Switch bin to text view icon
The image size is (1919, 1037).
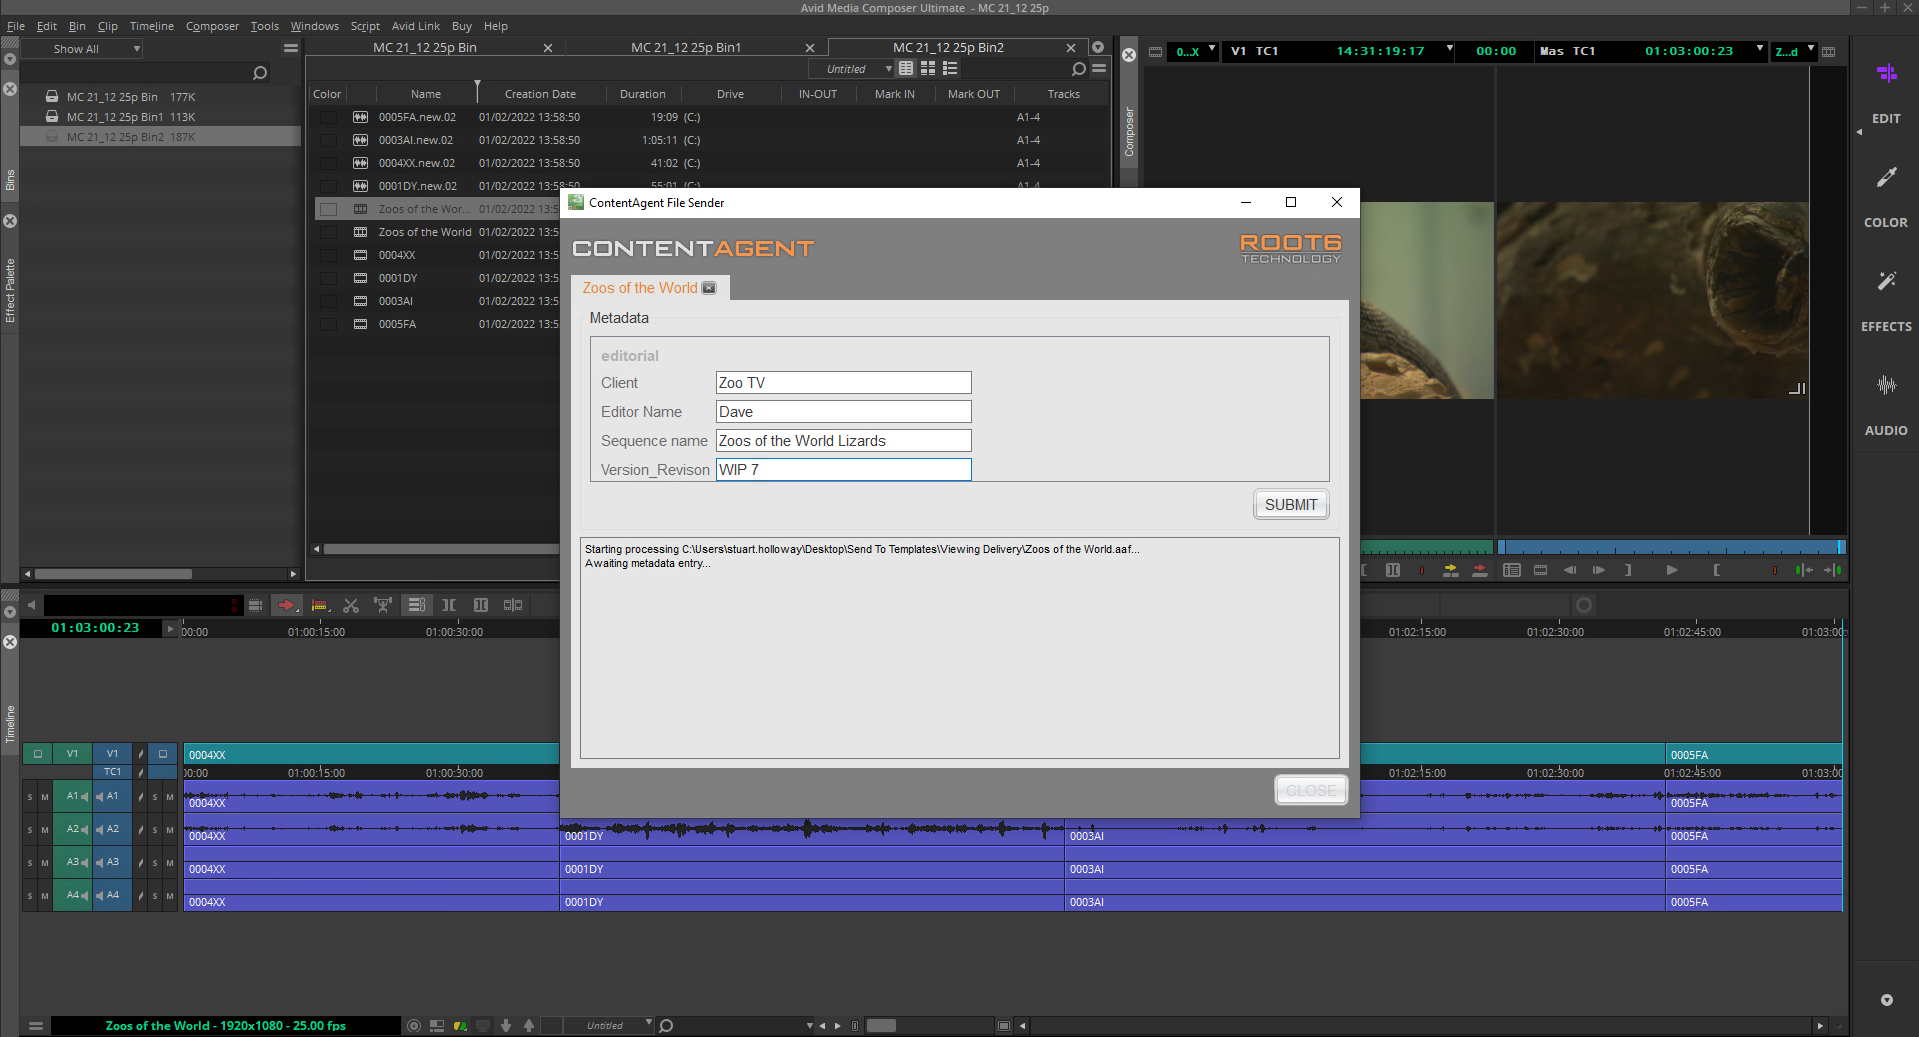coord(906,68)
